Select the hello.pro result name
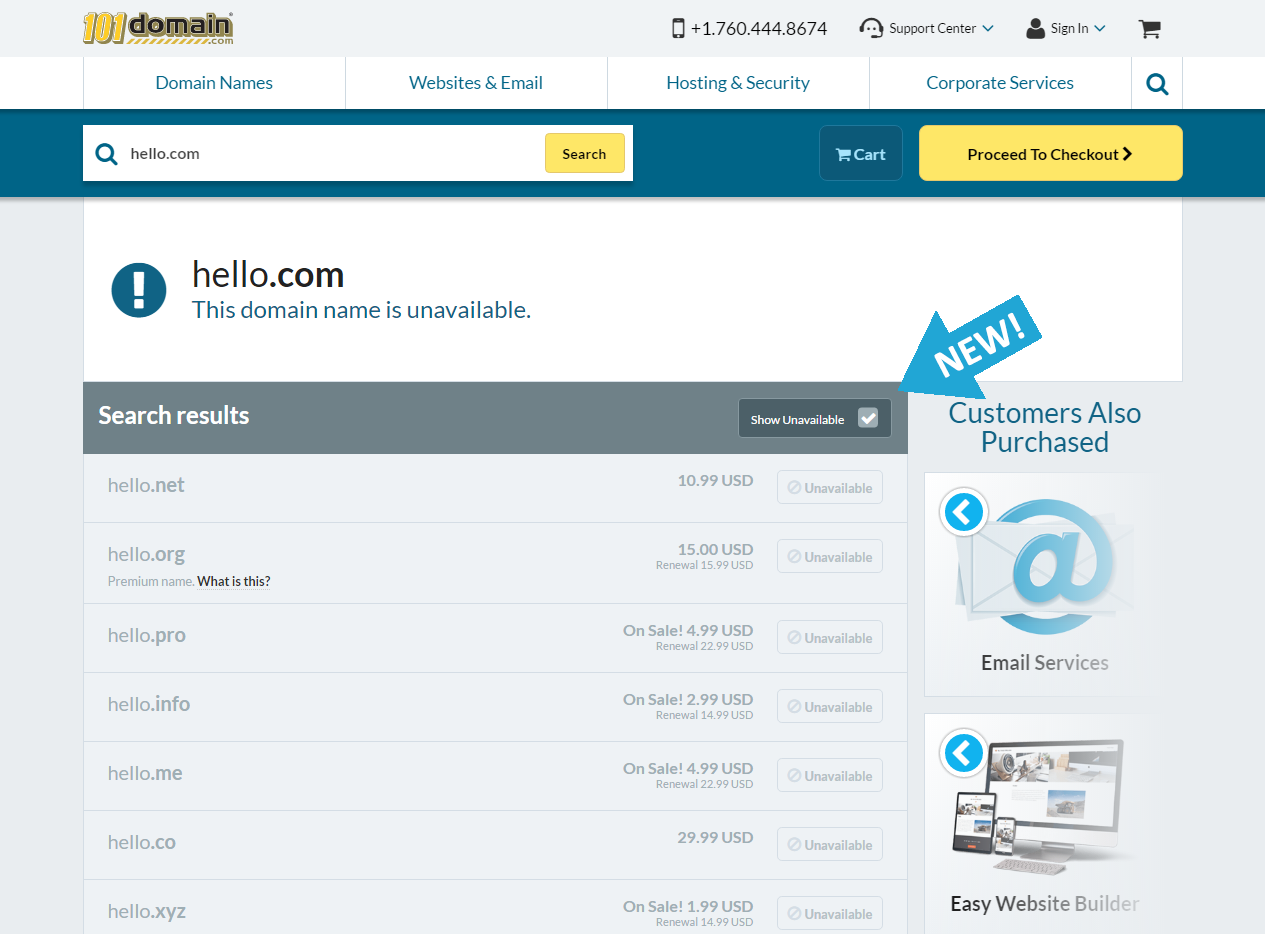The width and height of the screenshot is (1265, 934). [x=147, y=635]
